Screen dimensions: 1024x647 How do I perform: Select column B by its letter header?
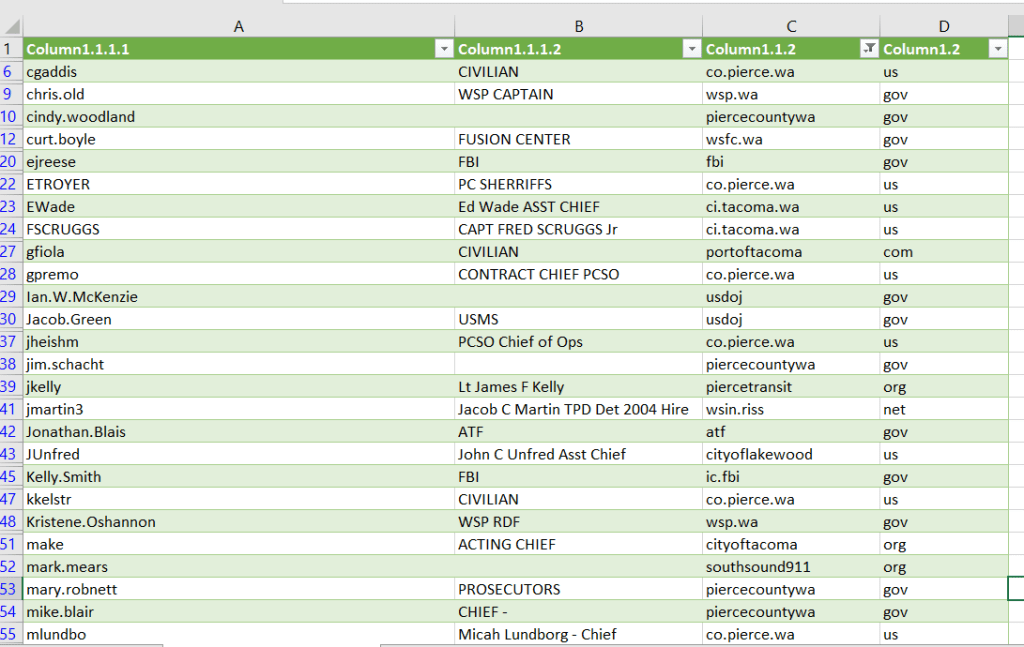pos(578,27)
